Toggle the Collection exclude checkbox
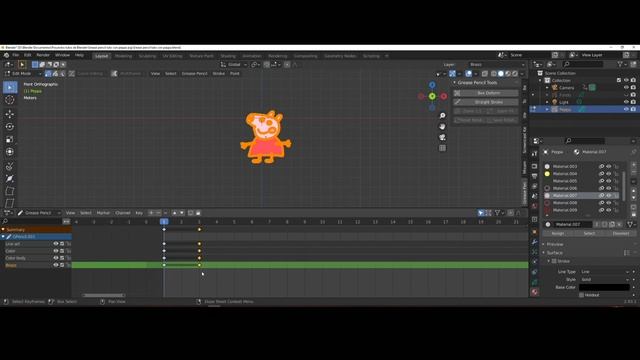Screen dimensions: 640x360 pos(619,80)
